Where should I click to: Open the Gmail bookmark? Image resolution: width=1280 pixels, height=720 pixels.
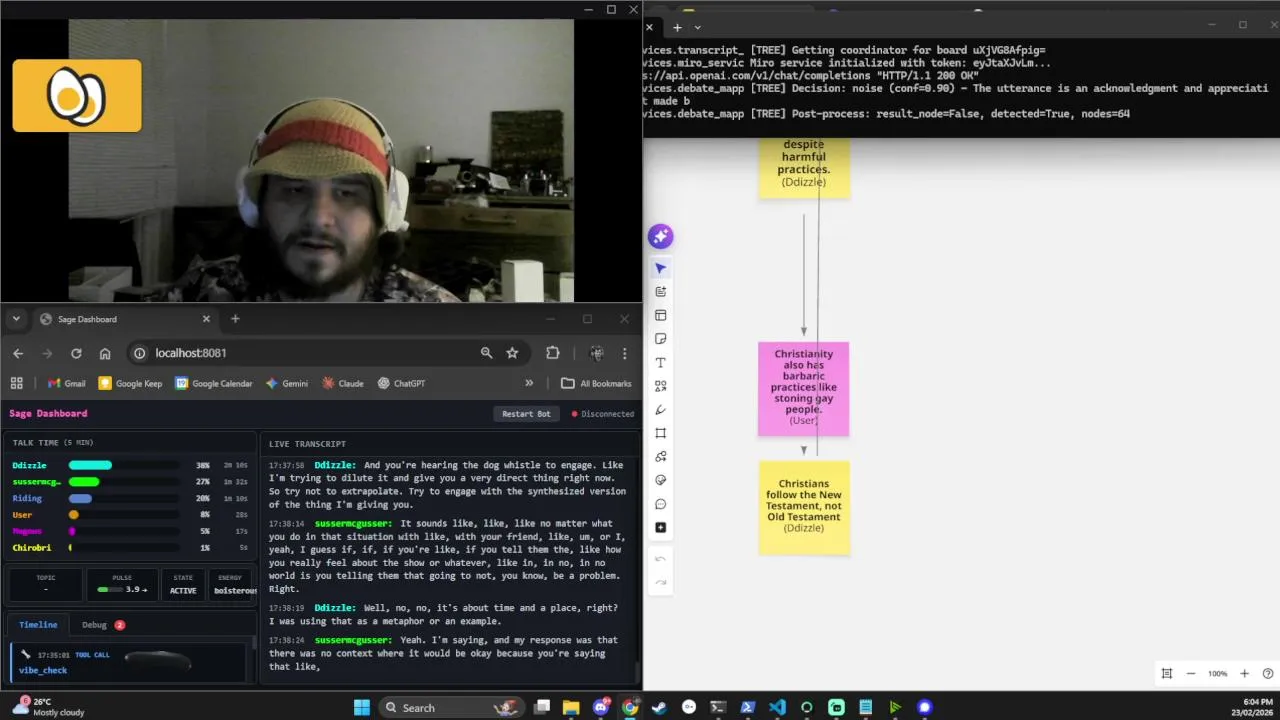pyautogui.click(x=67, y=383)
